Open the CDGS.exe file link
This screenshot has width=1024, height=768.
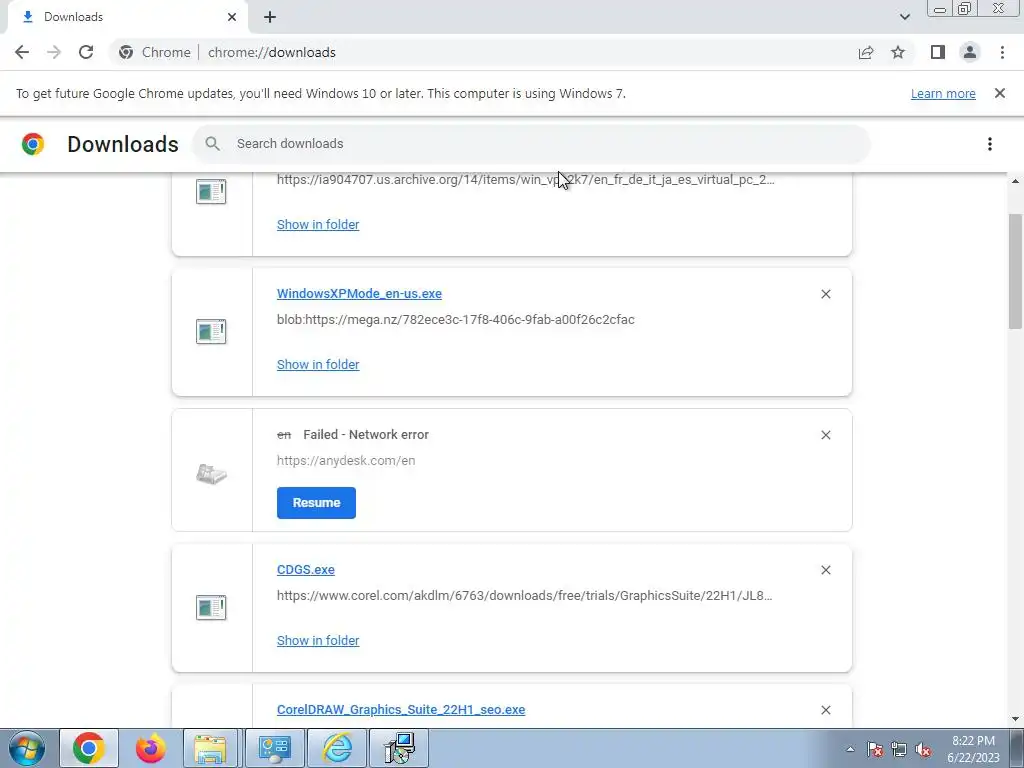point(306,569)
